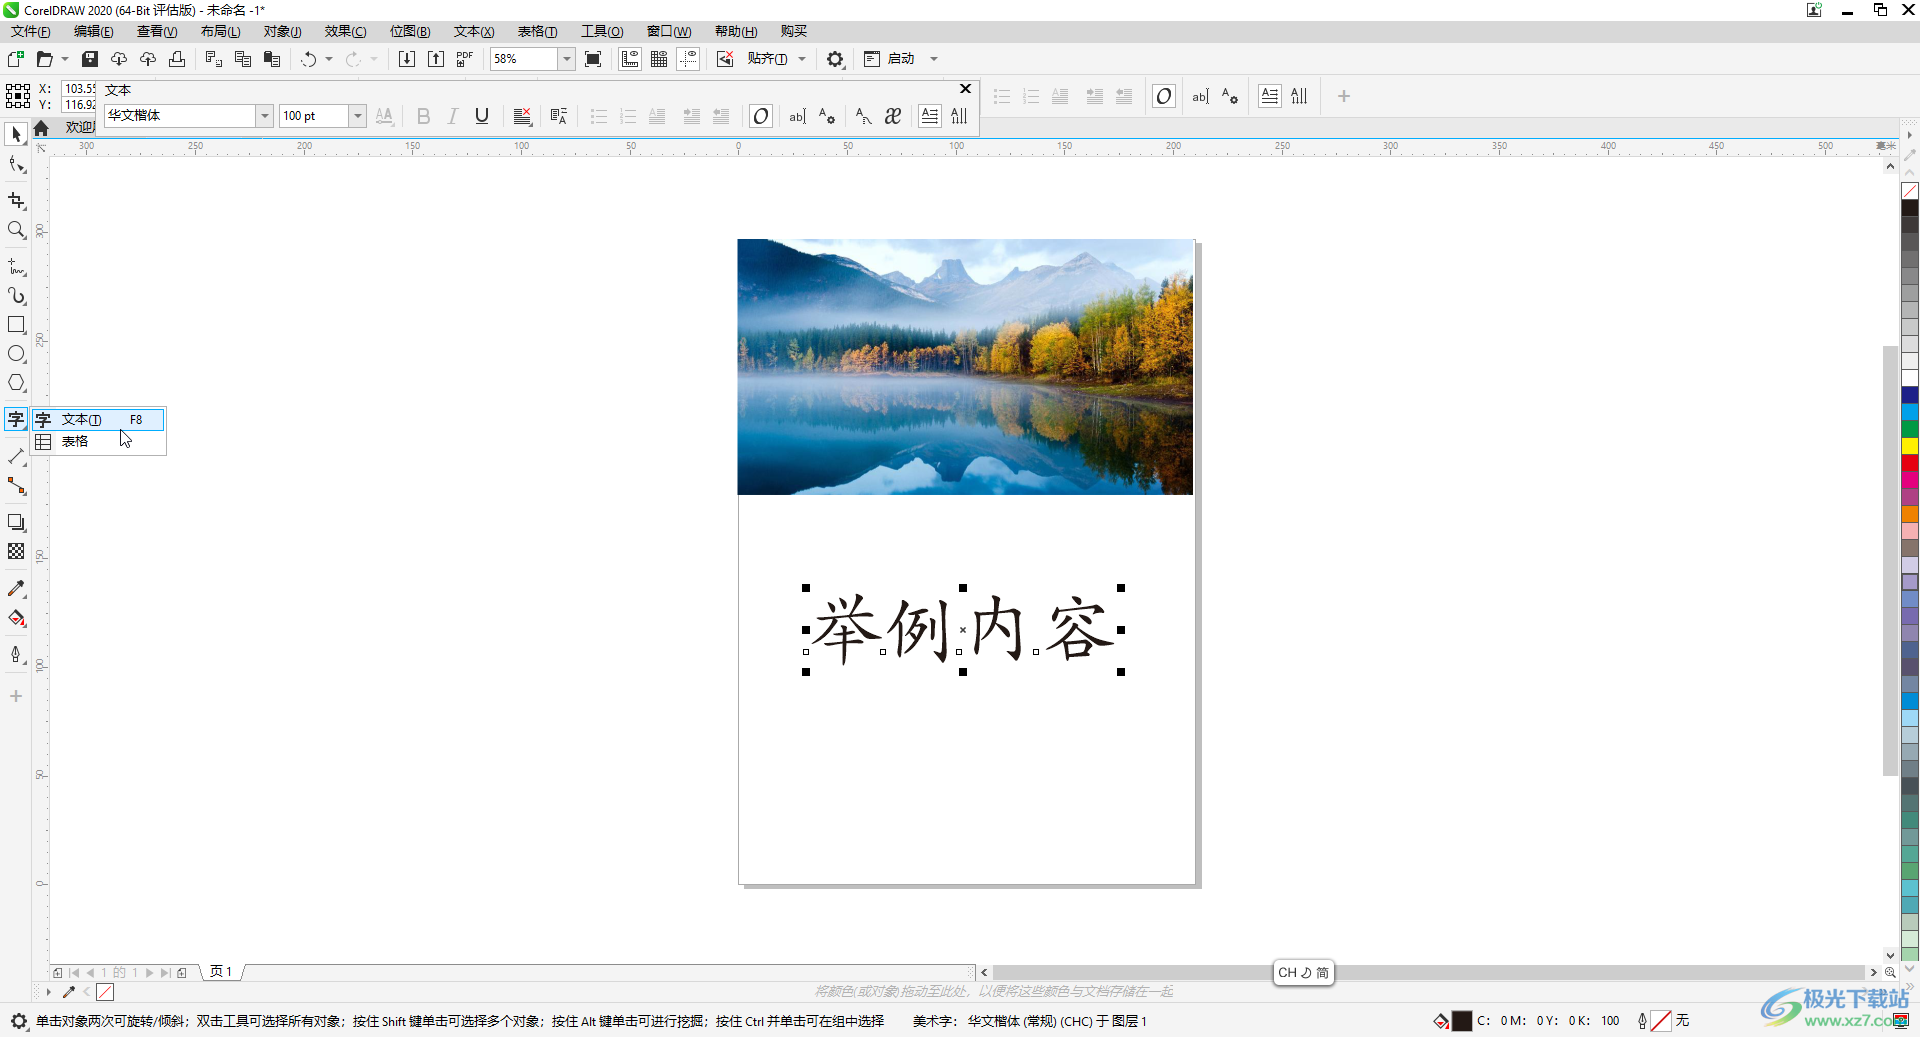This screenshot has height=1037, width=1920.
Task: Close the floating text toolbar
Action: 965,89
